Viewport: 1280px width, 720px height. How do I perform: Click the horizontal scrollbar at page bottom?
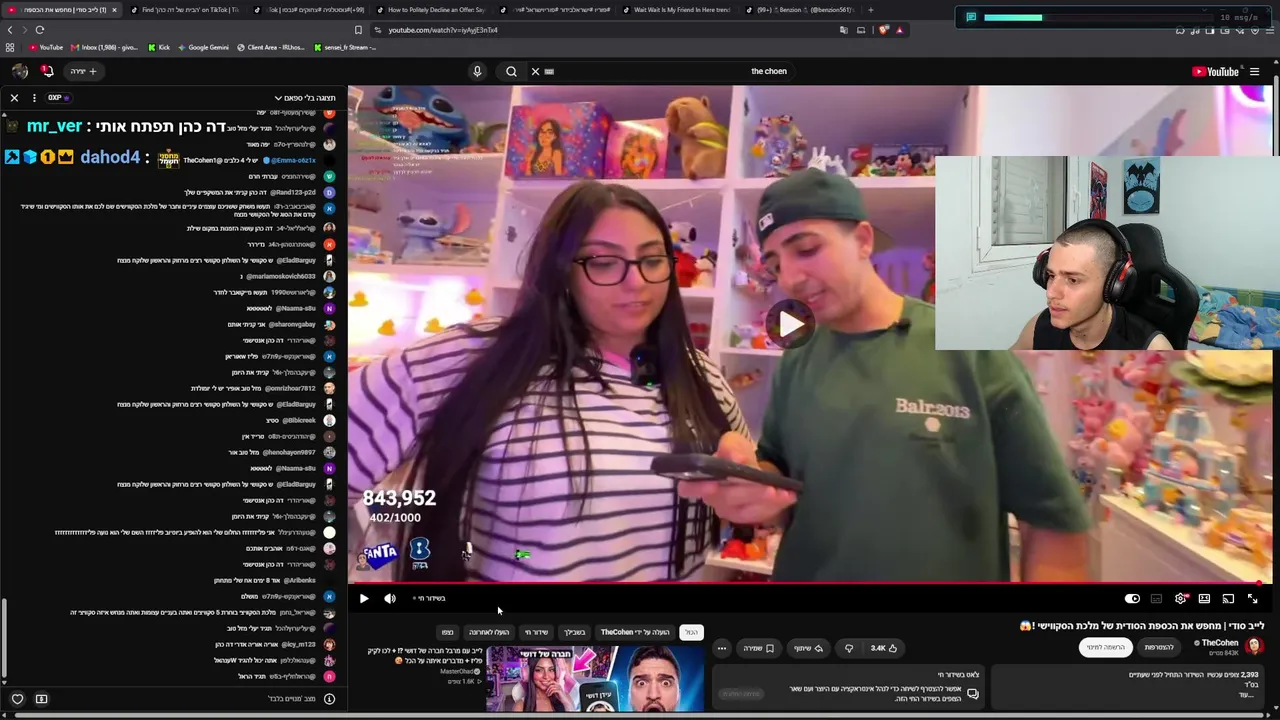640,716
